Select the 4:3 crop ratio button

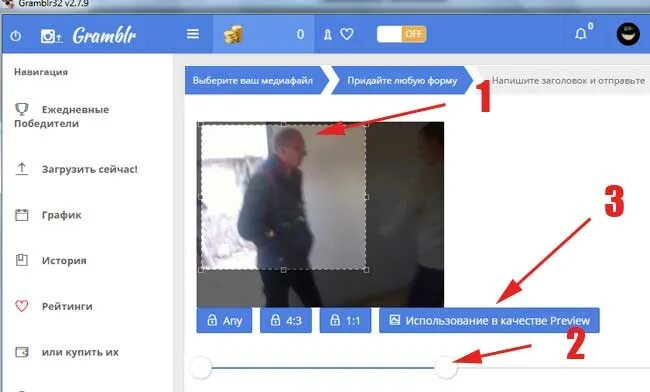tap(286, 320)
